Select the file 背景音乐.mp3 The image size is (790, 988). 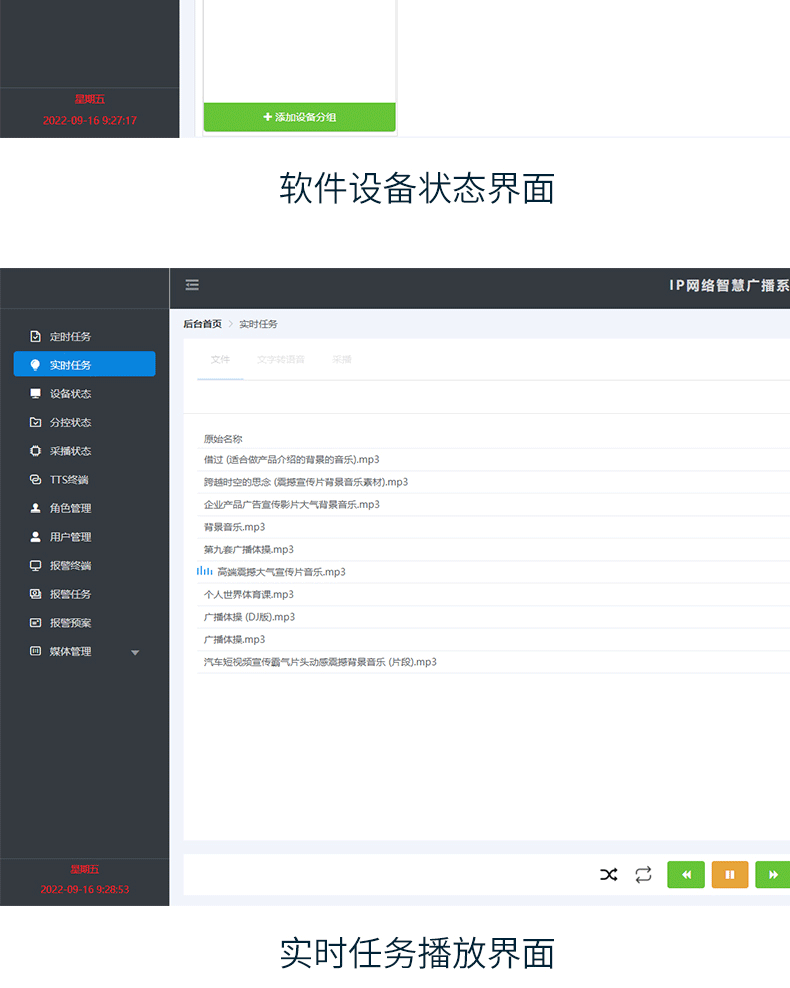235,527
